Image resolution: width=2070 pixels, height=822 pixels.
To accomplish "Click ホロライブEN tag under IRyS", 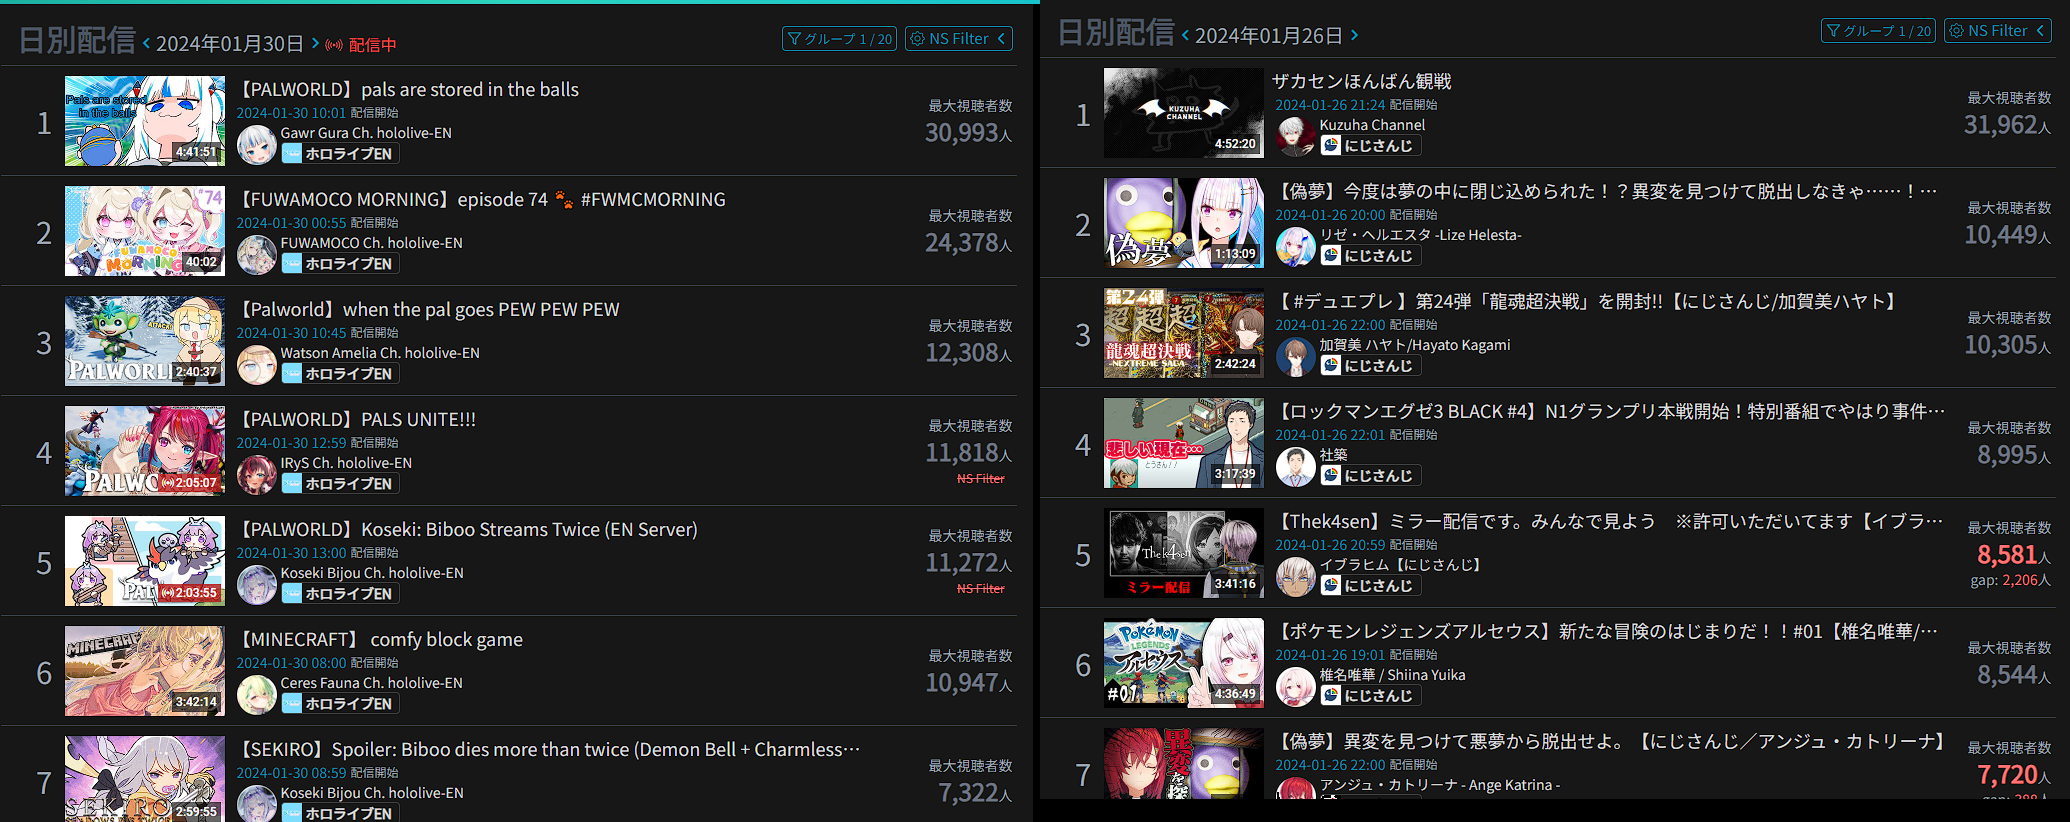I will tap(340, 484).
